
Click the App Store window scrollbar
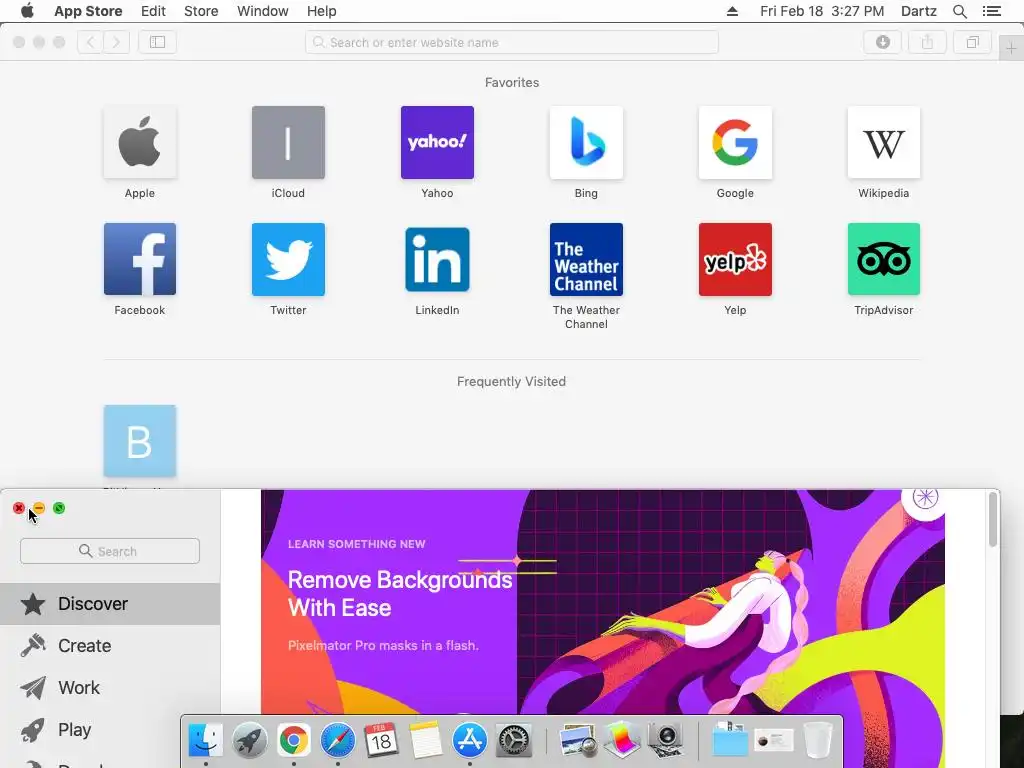point(993,520)
